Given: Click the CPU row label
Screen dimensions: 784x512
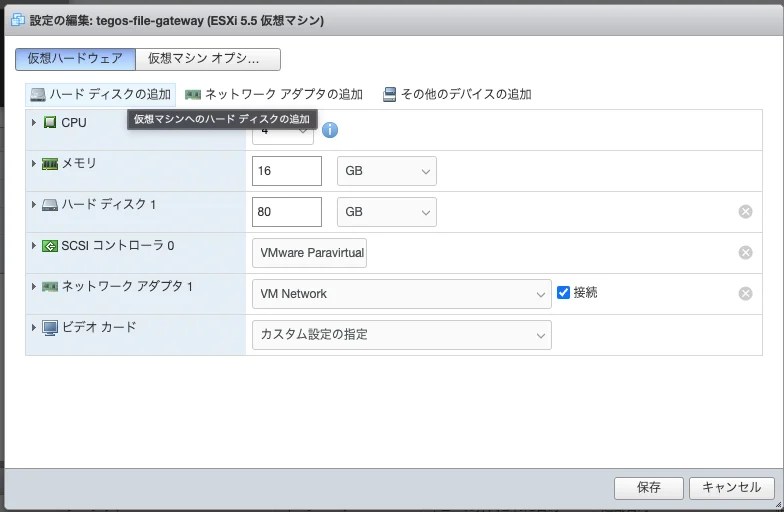Looking at the screenshot, I should pos(74,122).
